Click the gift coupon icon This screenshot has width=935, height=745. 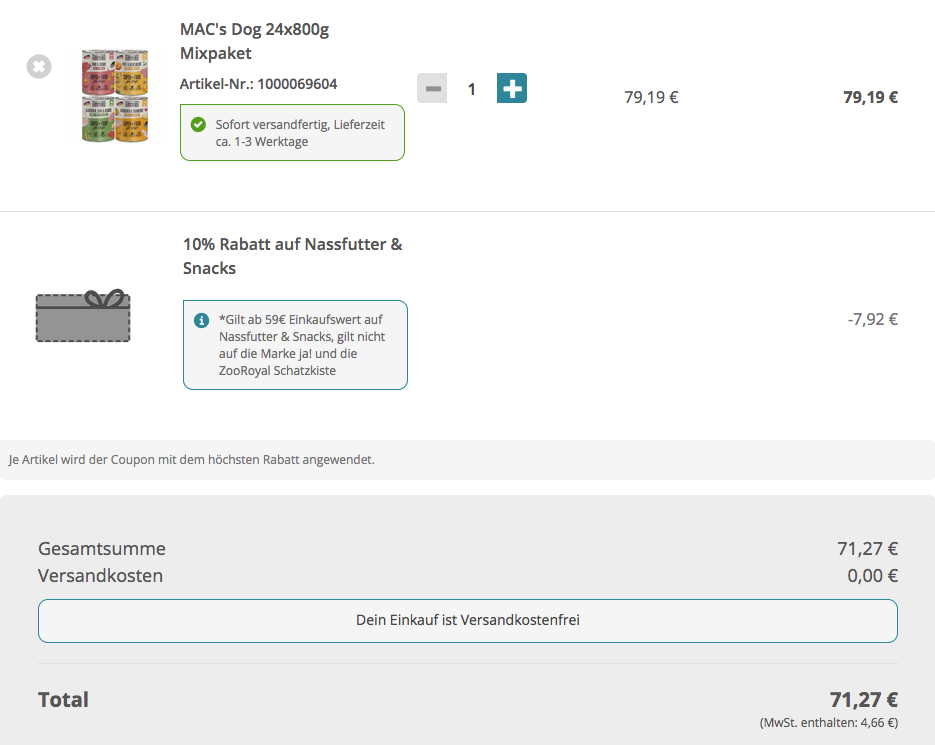coord(83,316)
